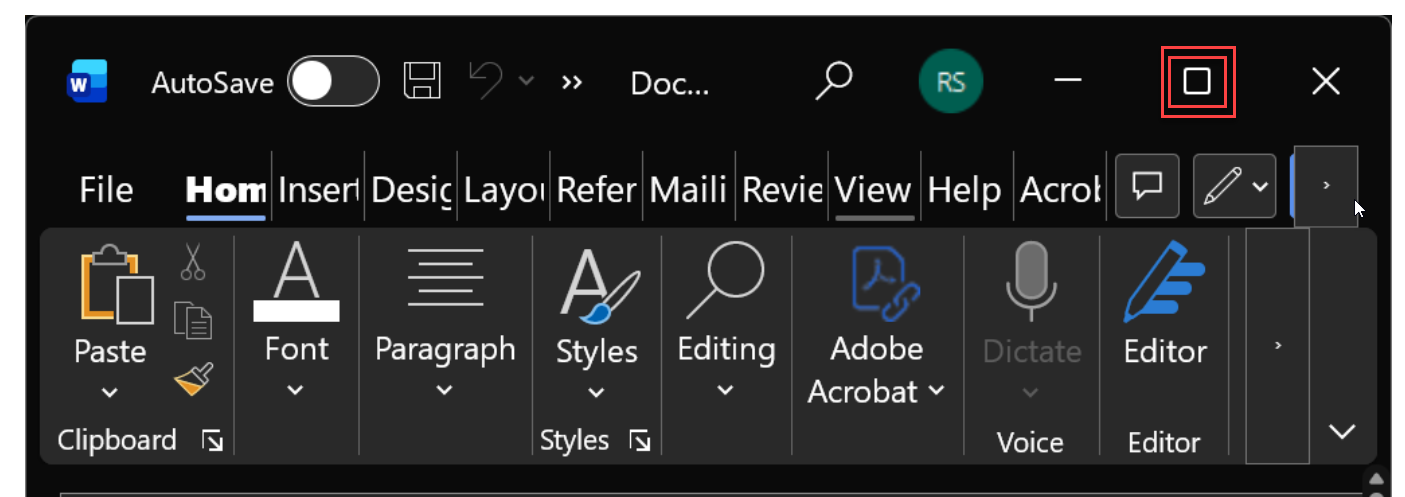The image size is (1405, 497).
Task: Click the Undo arrow icon
Action: 488,81
